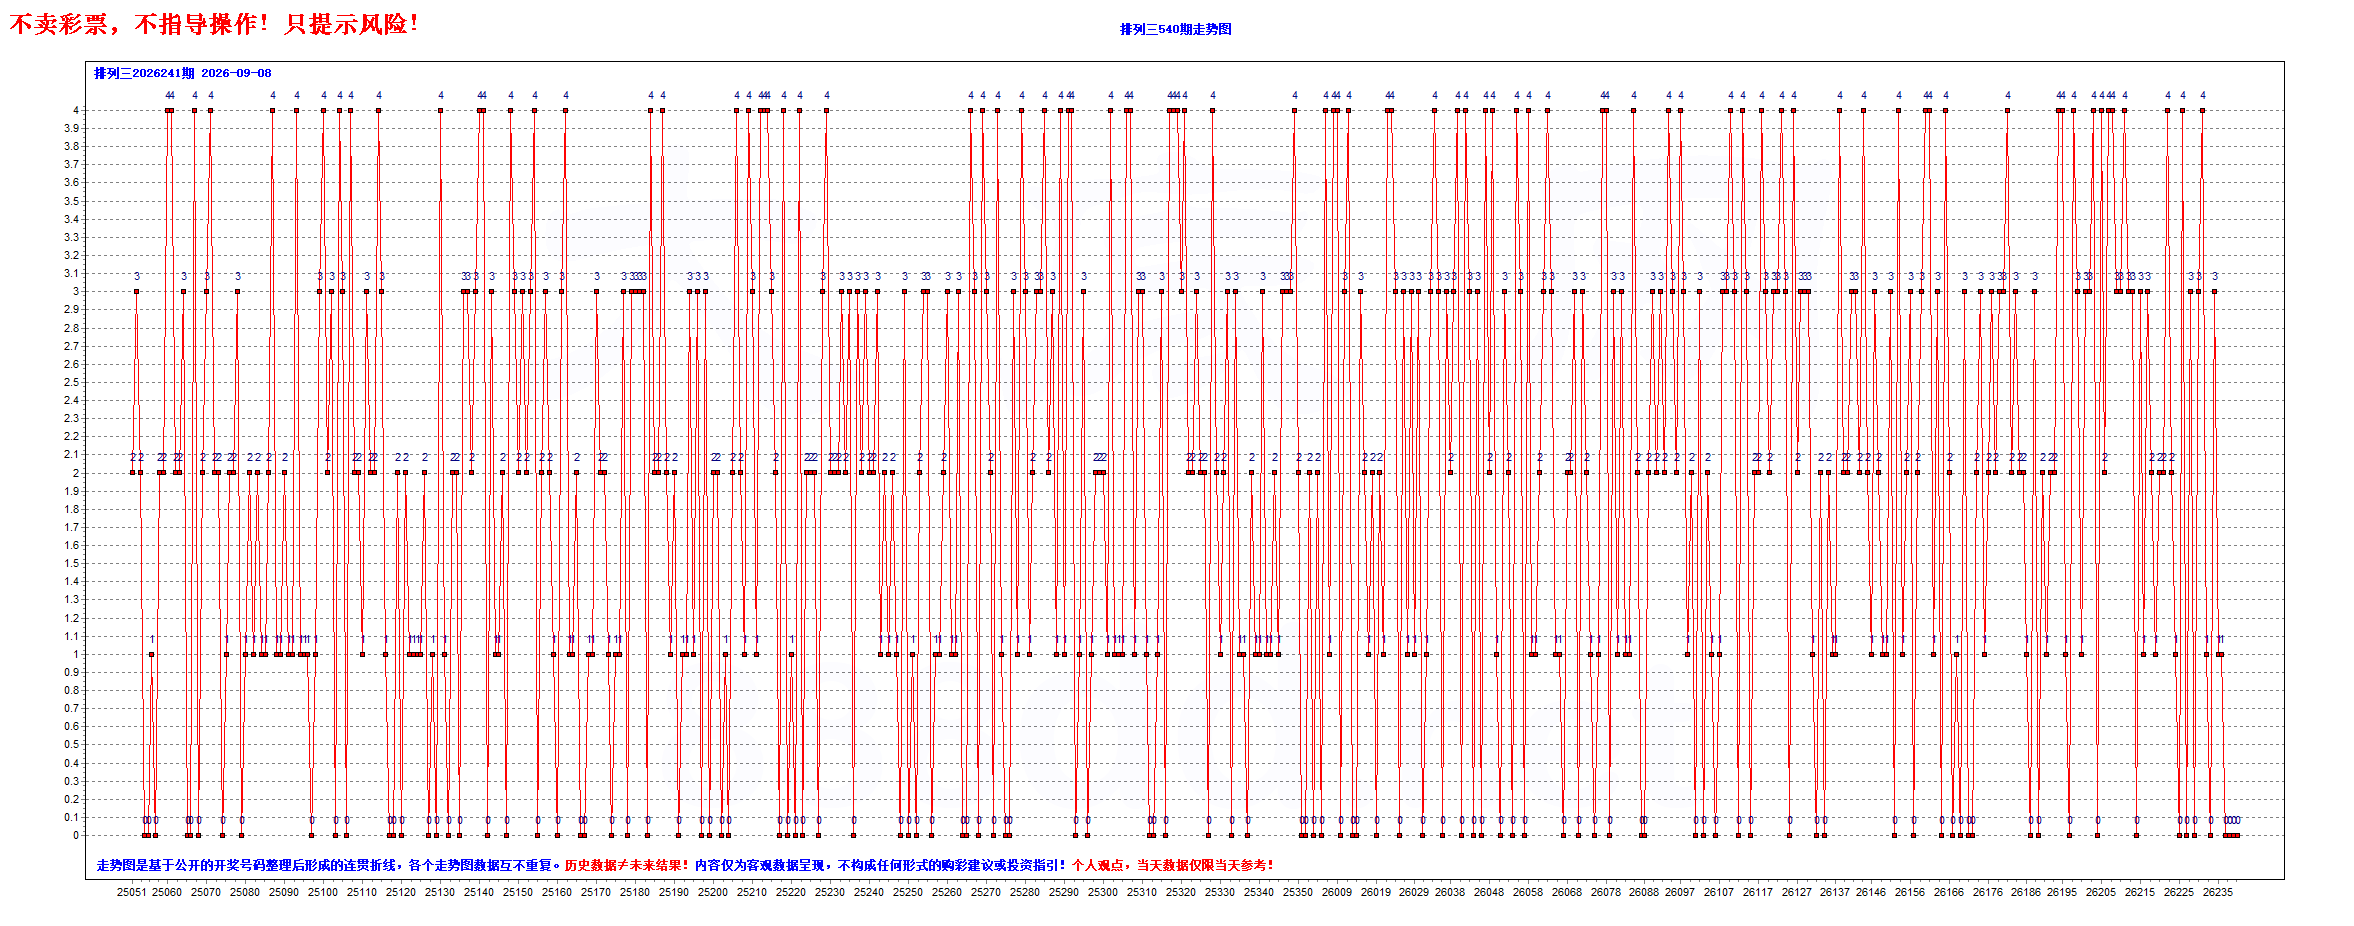Click the x-axis period label 25051
Image resolution: width=2354 pixels, height=926 pixels.
(x=131, y=892)
